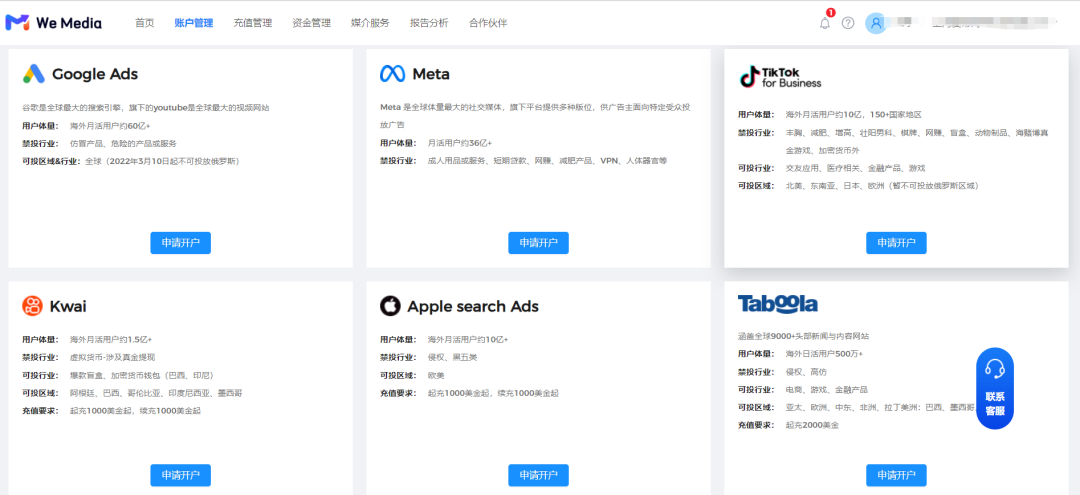Viewport: 1080px width, 495px height.
Task: Click the Kwai heading text
Action: 68,306
